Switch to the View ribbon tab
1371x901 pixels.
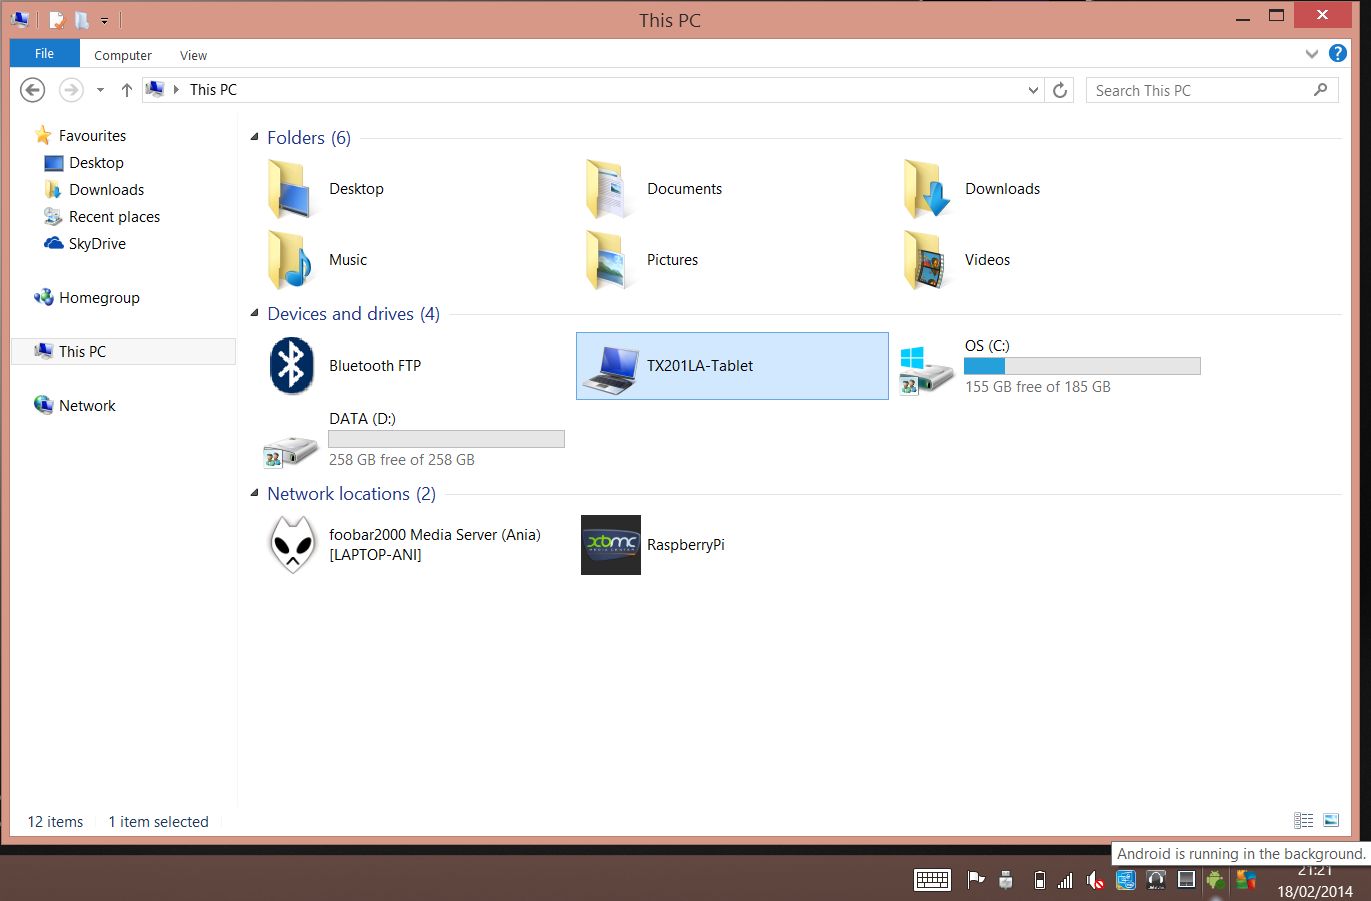[193, 55]
